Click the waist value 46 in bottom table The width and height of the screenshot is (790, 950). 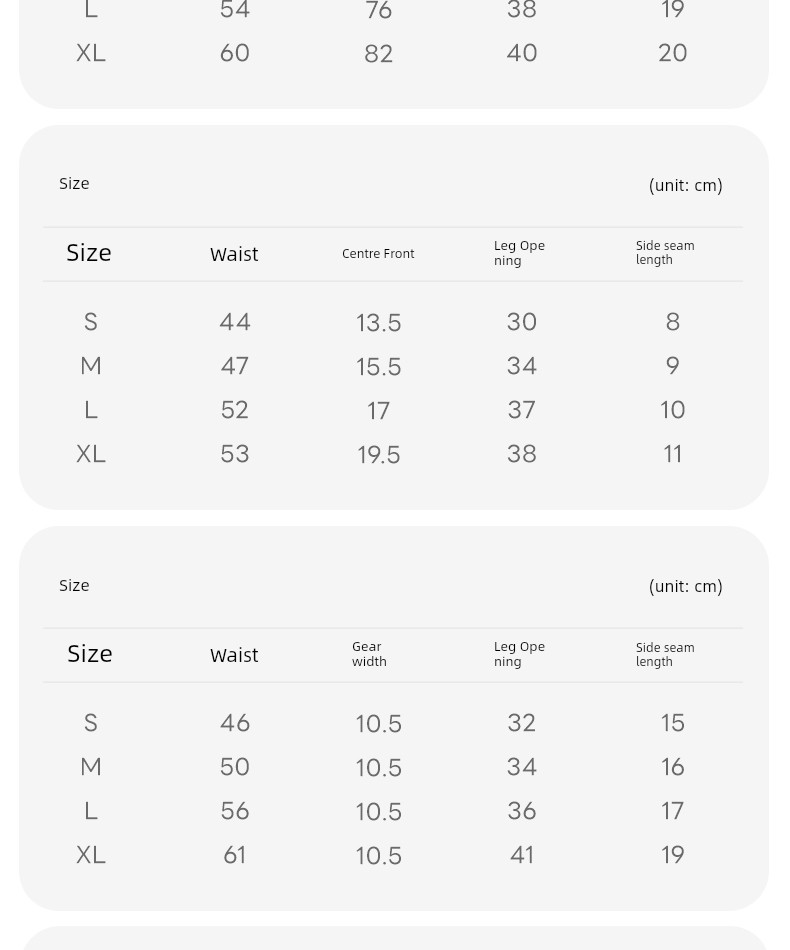point(234,723)
